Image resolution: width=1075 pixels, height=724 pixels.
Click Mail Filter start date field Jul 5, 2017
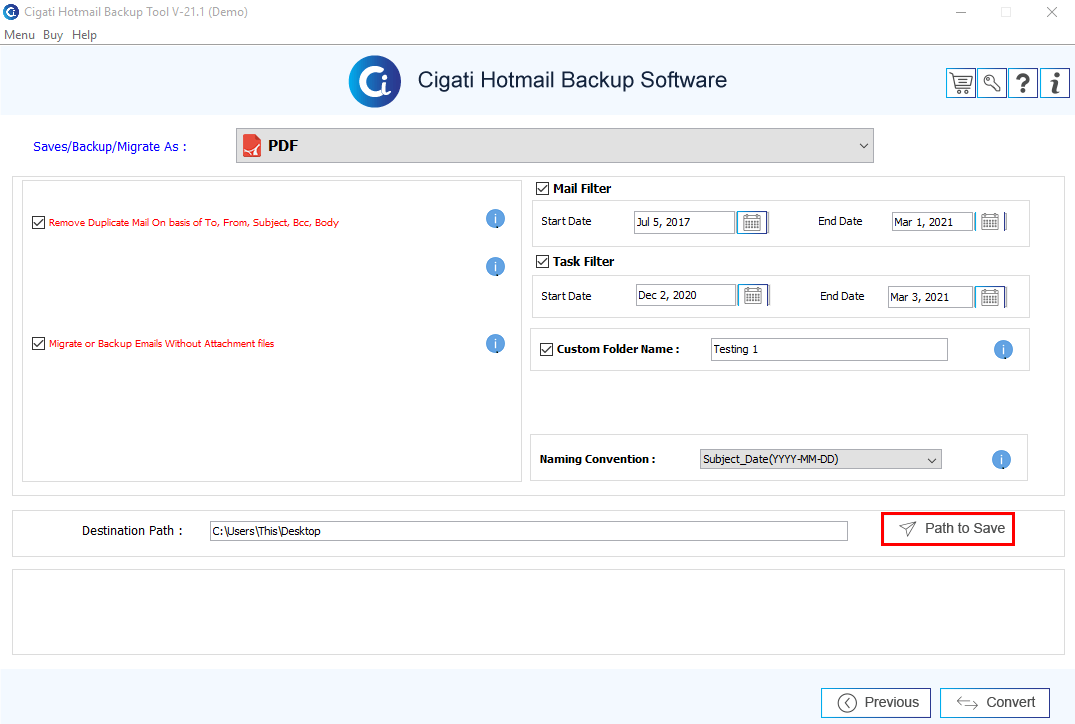click(684, 222)
